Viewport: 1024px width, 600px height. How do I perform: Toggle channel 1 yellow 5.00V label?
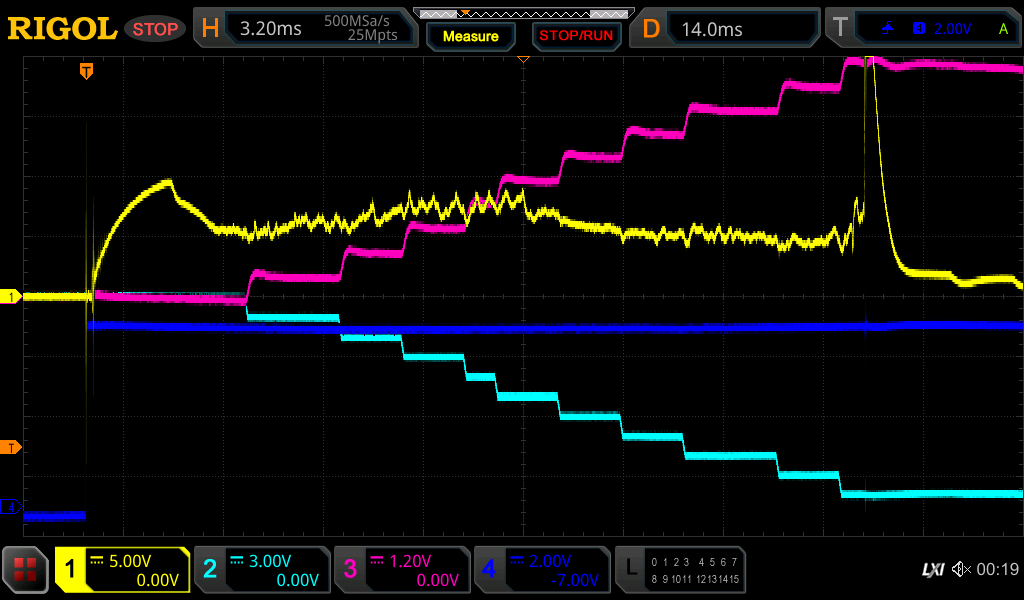coord(122,570)
